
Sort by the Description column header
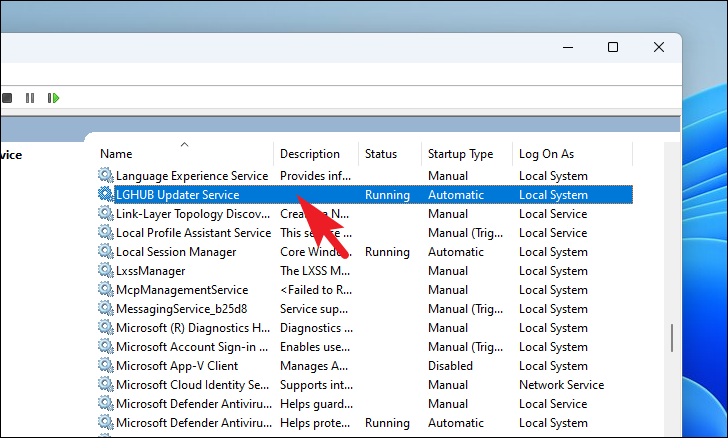pos(310,154)
